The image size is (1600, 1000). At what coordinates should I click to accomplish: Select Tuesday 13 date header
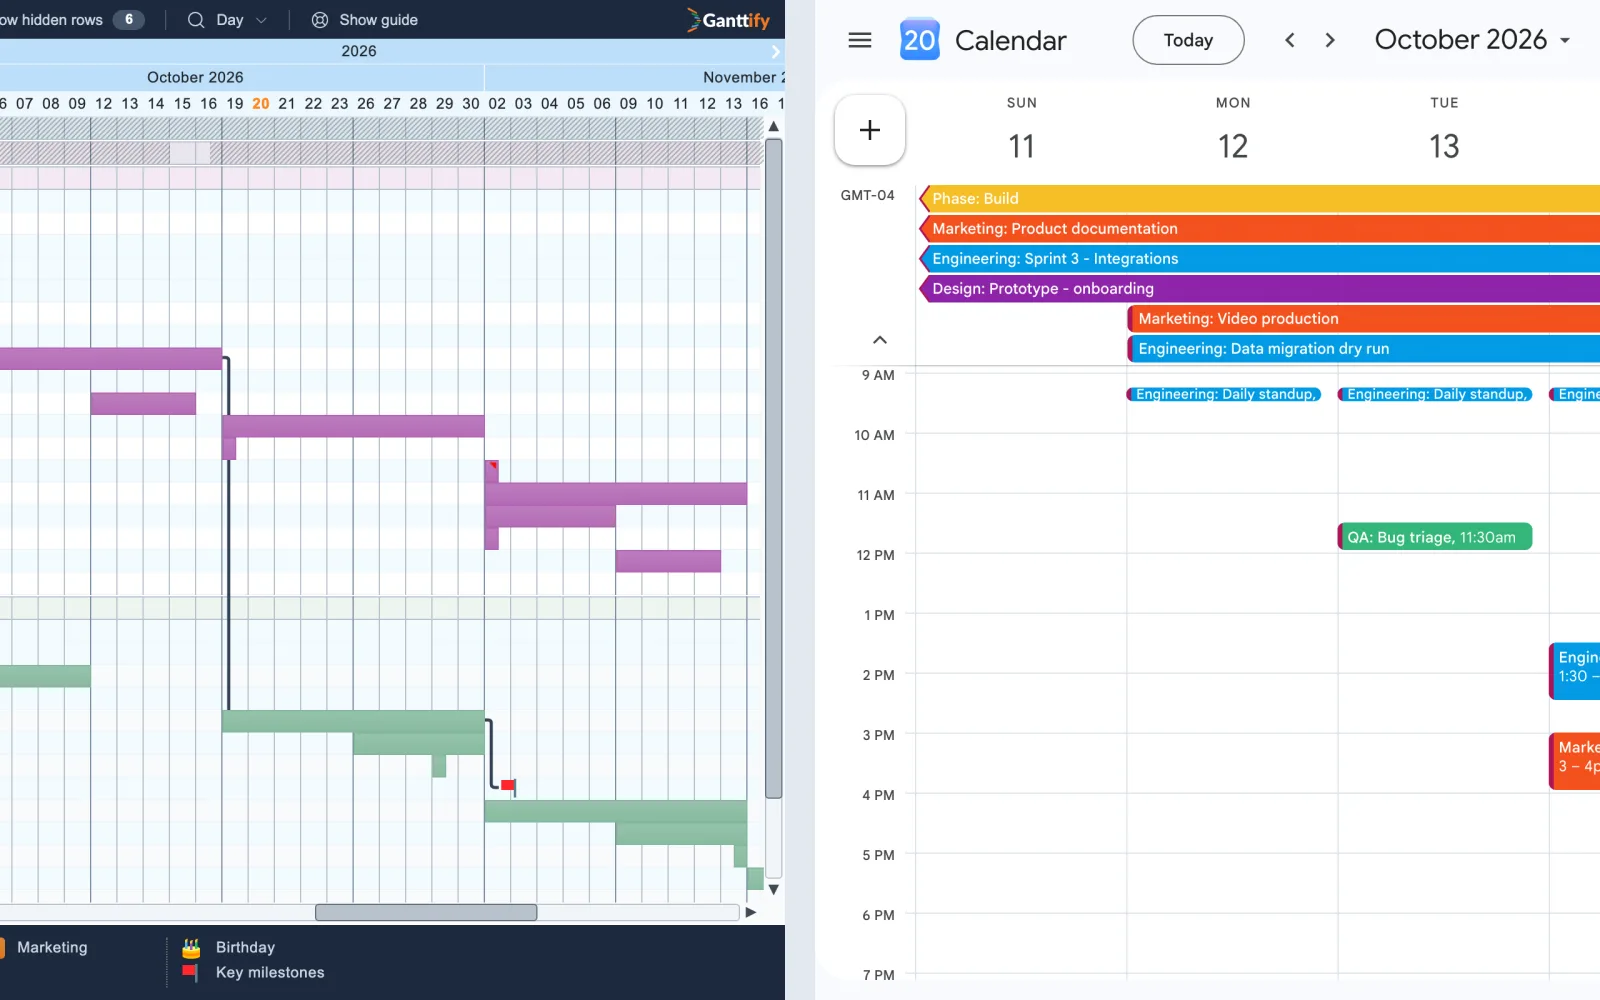pos(1444,146)
